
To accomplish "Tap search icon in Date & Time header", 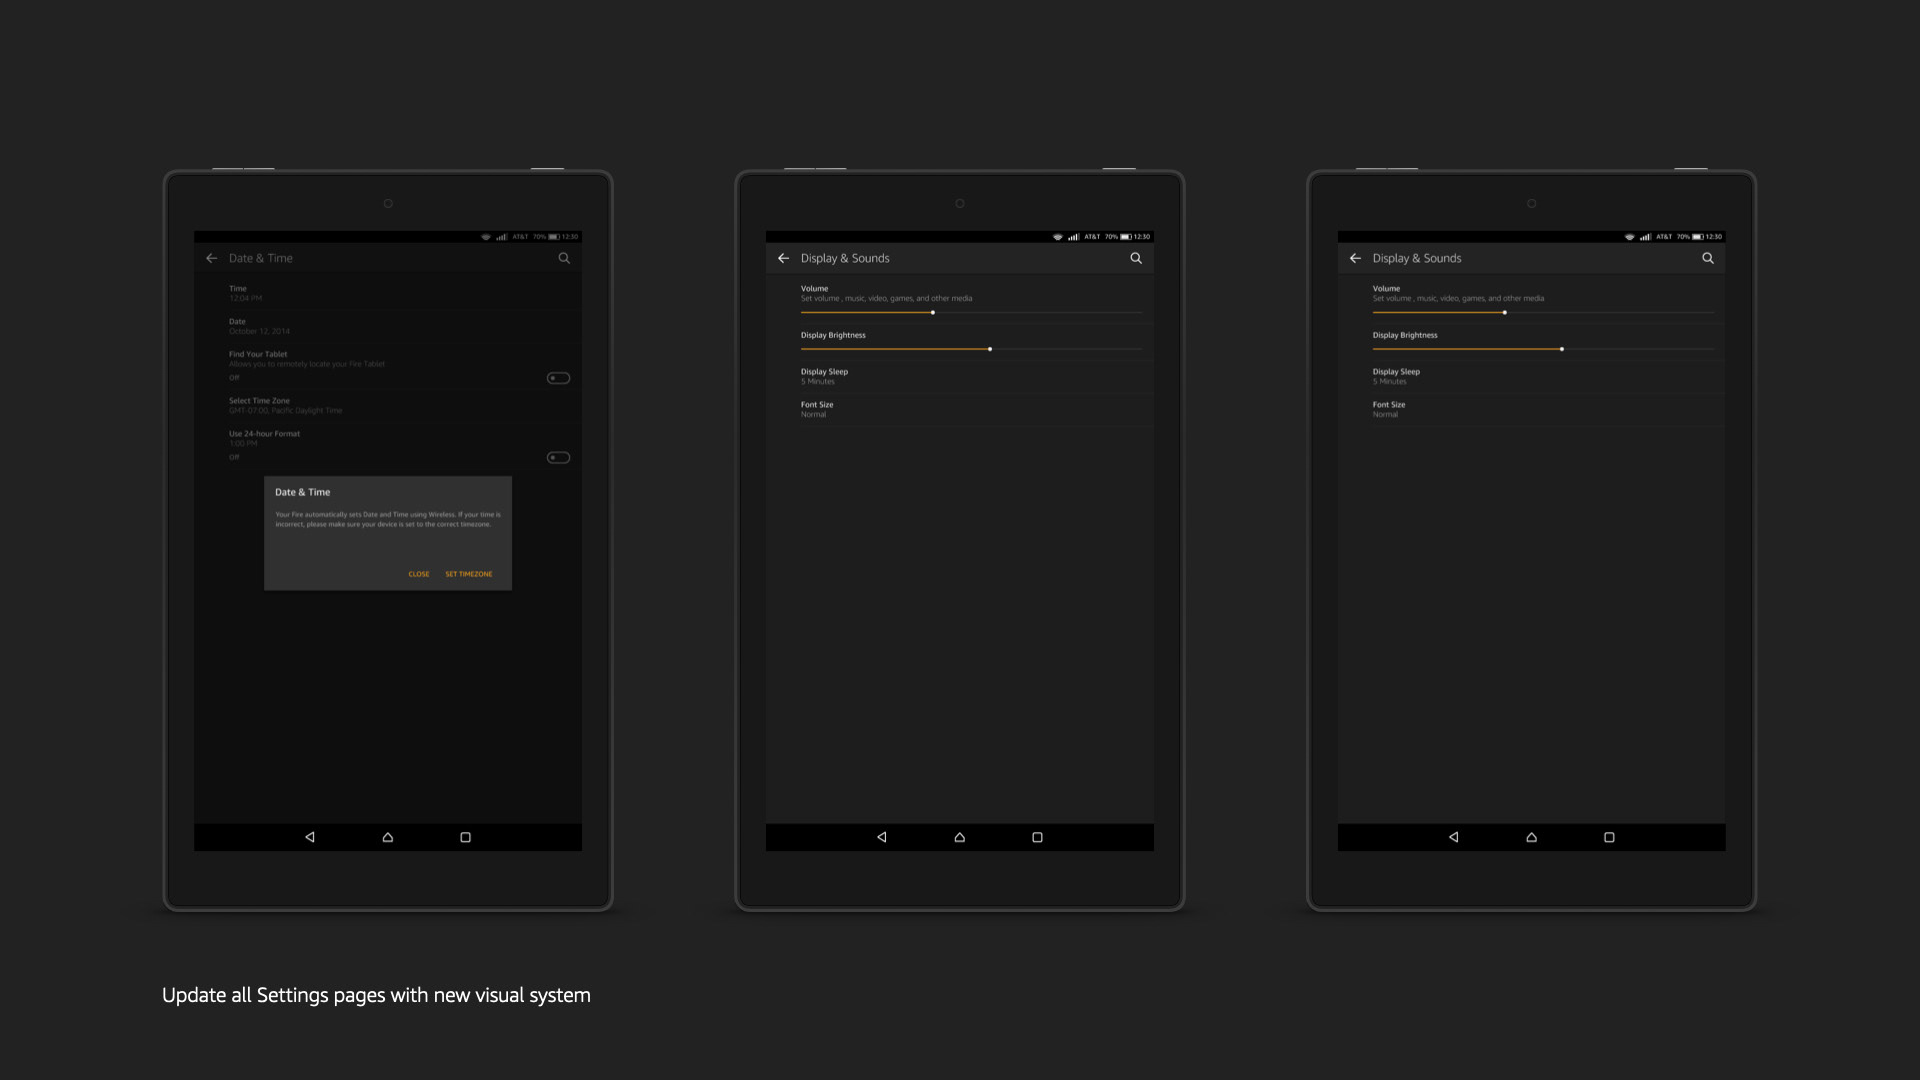I will 564,258.
